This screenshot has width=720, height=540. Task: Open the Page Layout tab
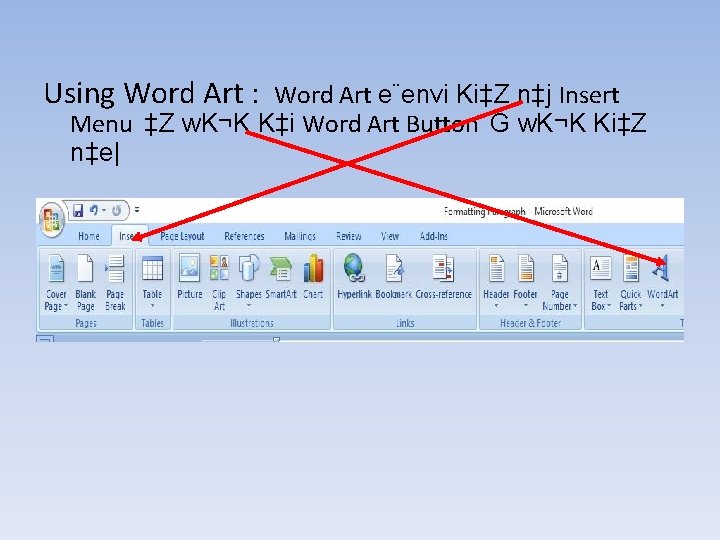pos(182,236)
